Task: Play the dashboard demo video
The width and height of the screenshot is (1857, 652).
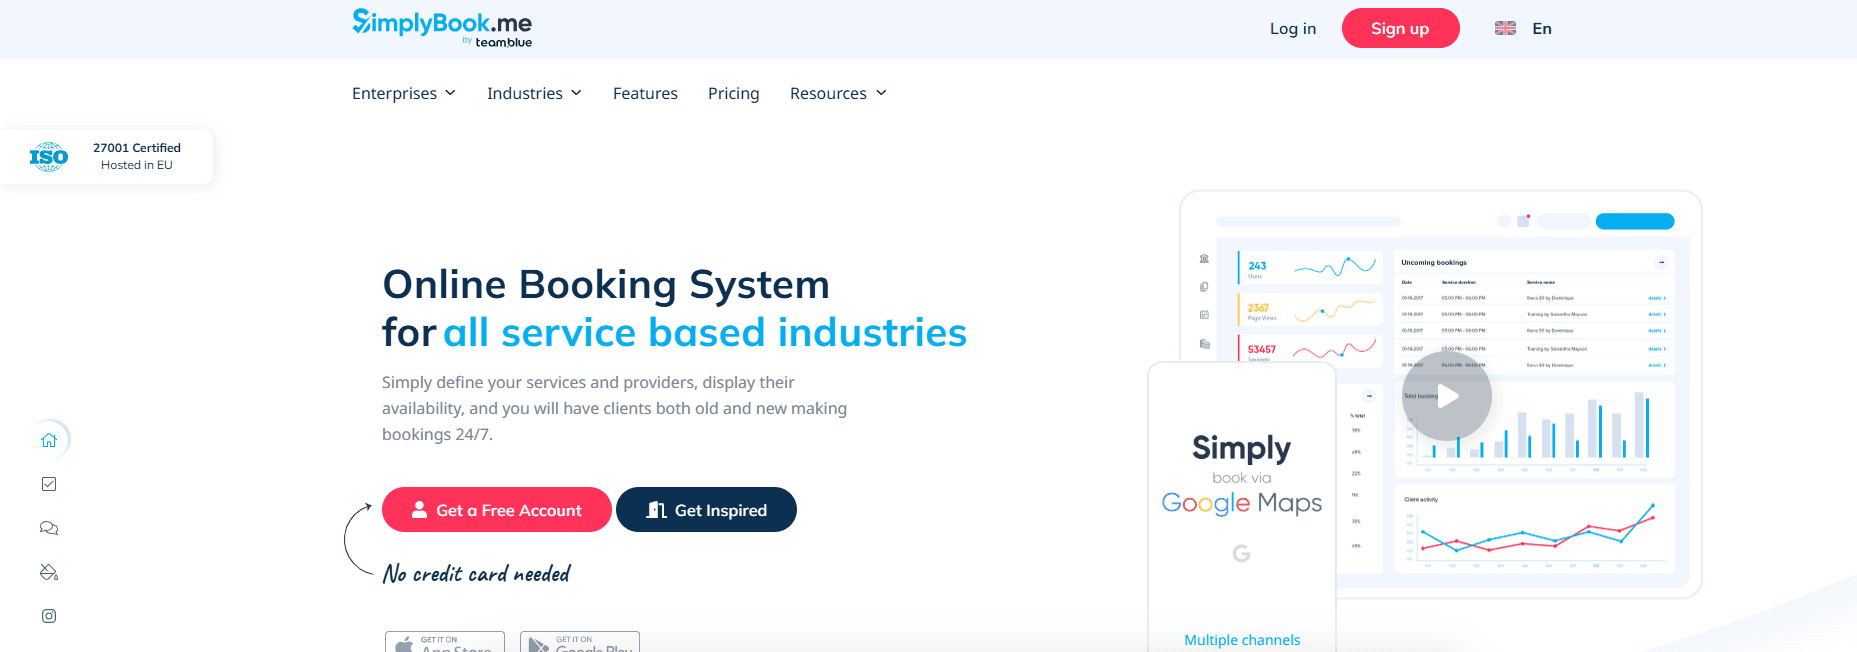Action: pos(1447,396)
